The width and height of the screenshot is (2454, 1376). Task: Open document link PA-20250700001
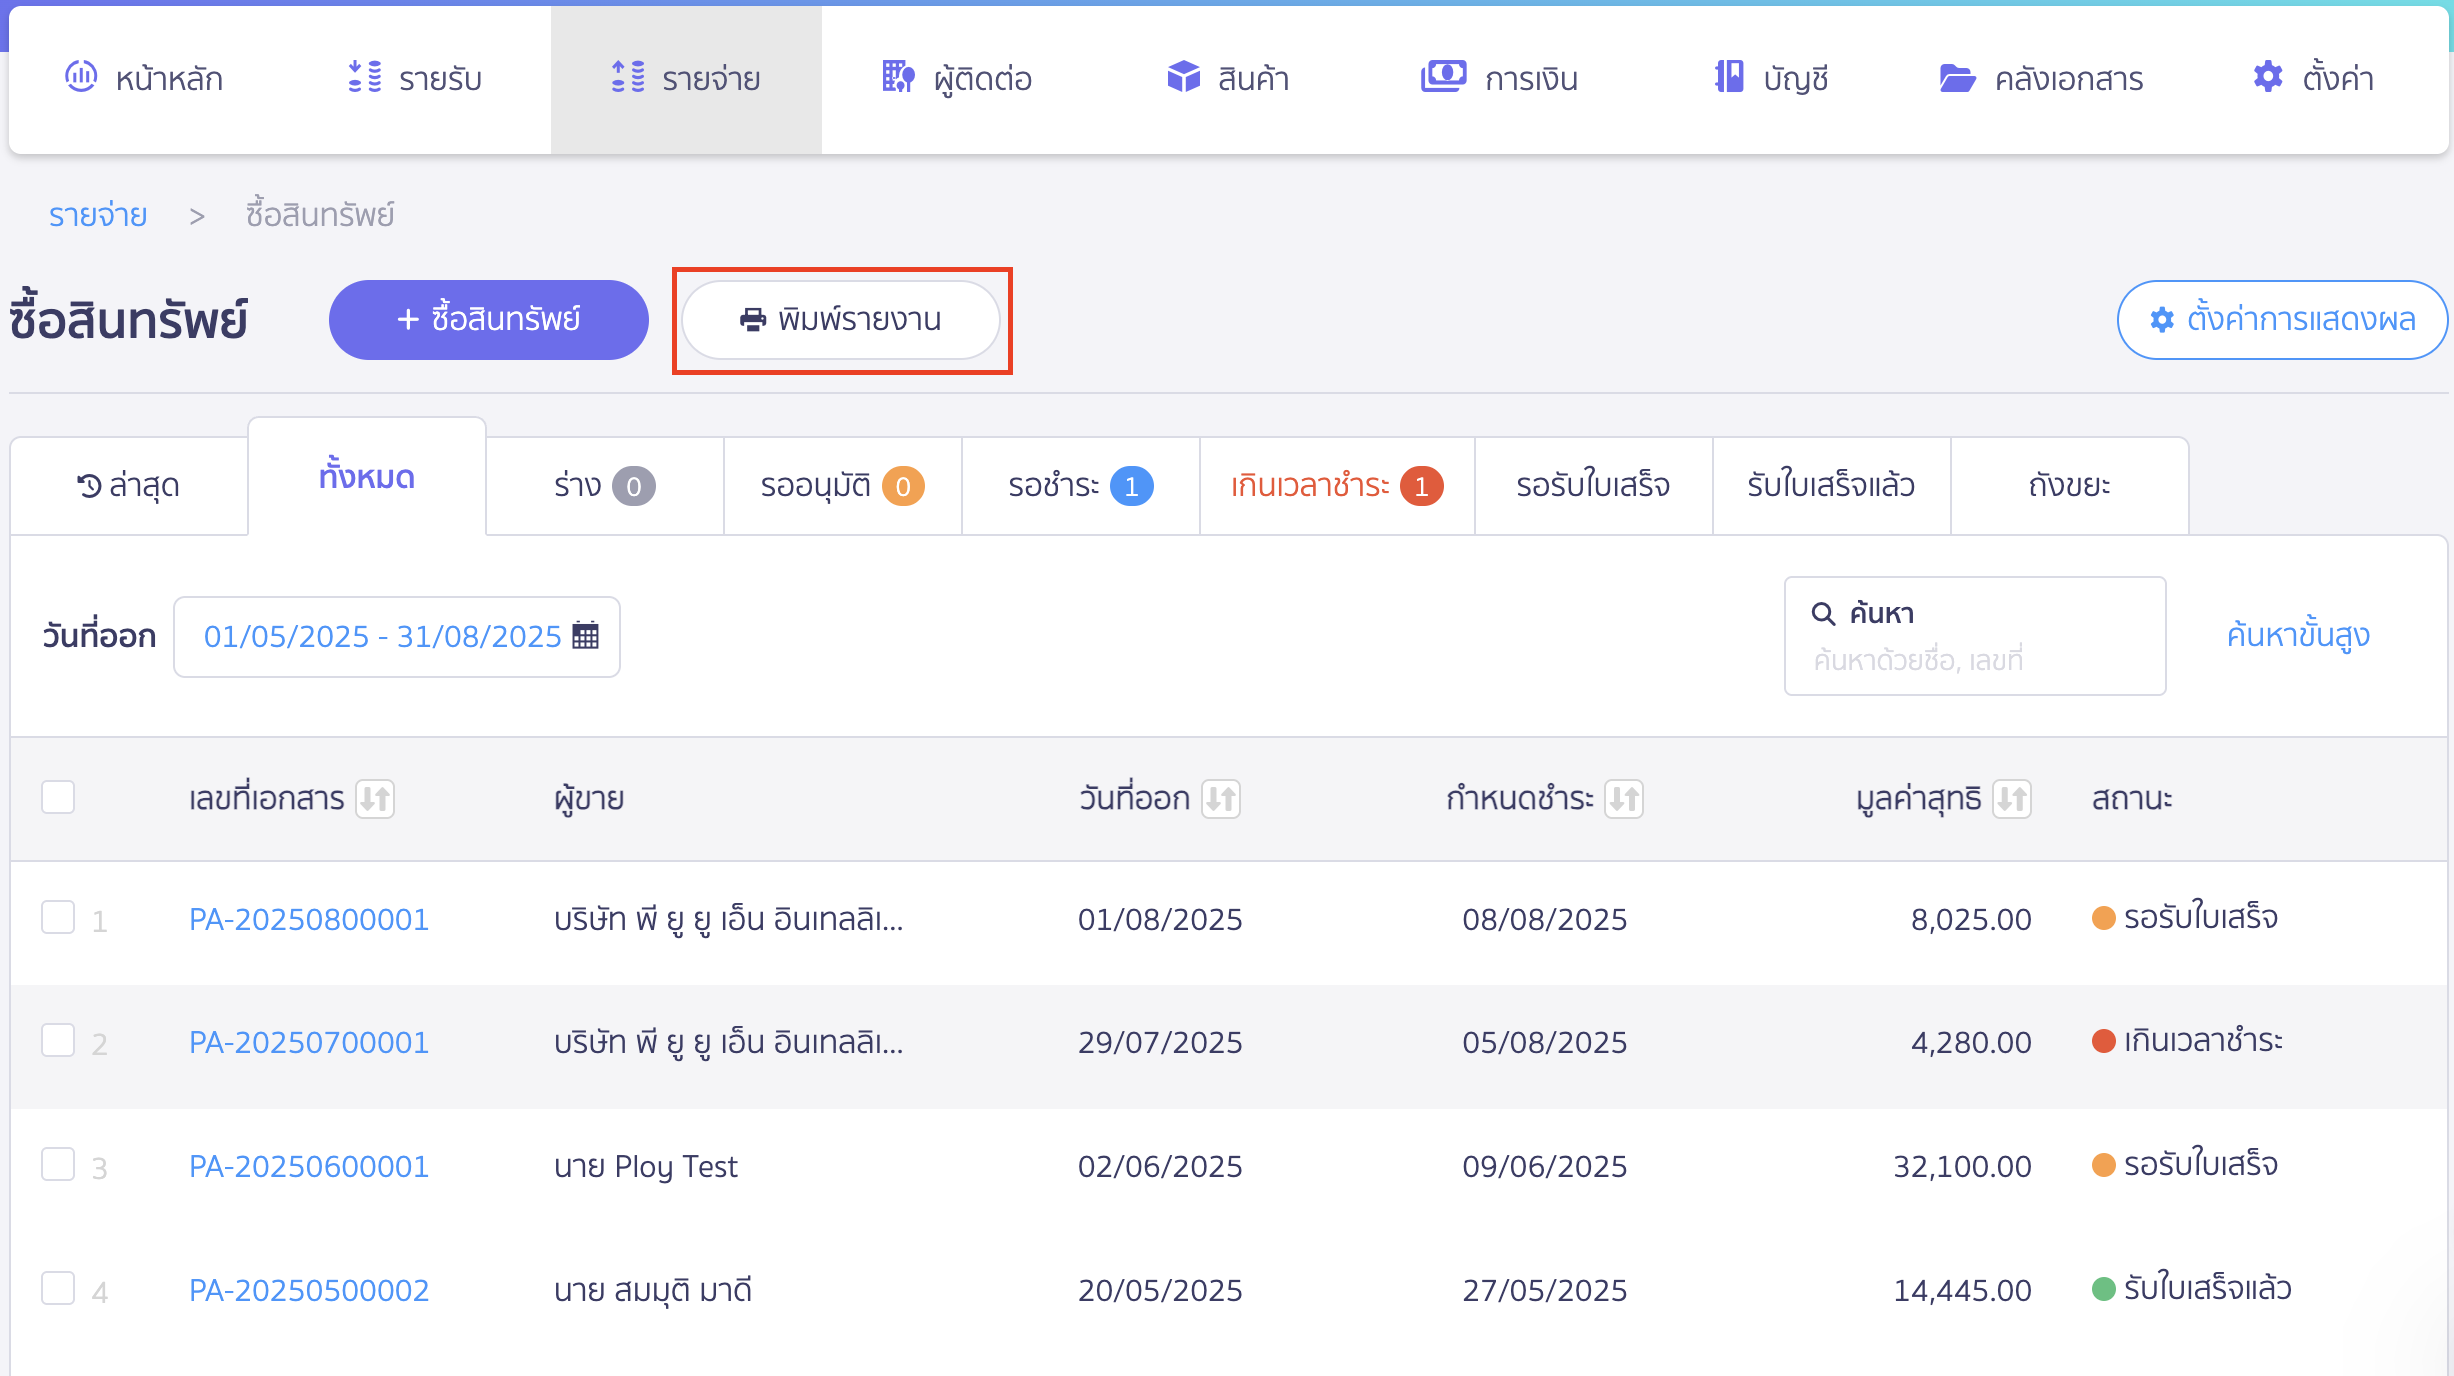309,1042
